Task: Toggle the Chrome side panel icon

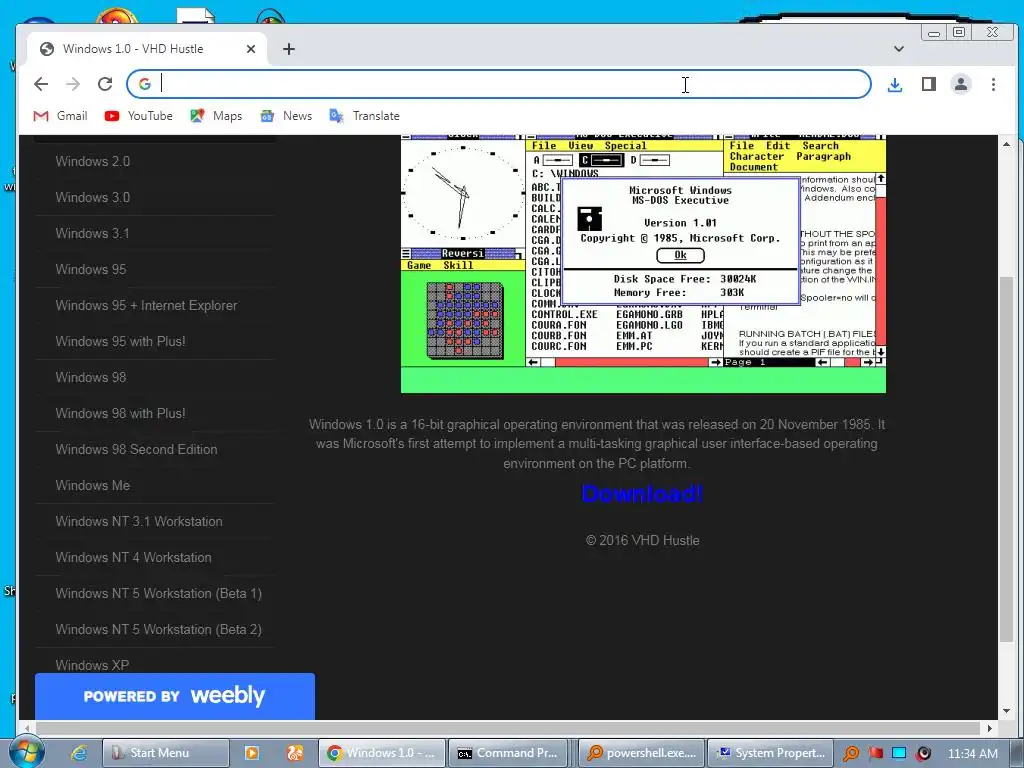Action: (929, 84)
